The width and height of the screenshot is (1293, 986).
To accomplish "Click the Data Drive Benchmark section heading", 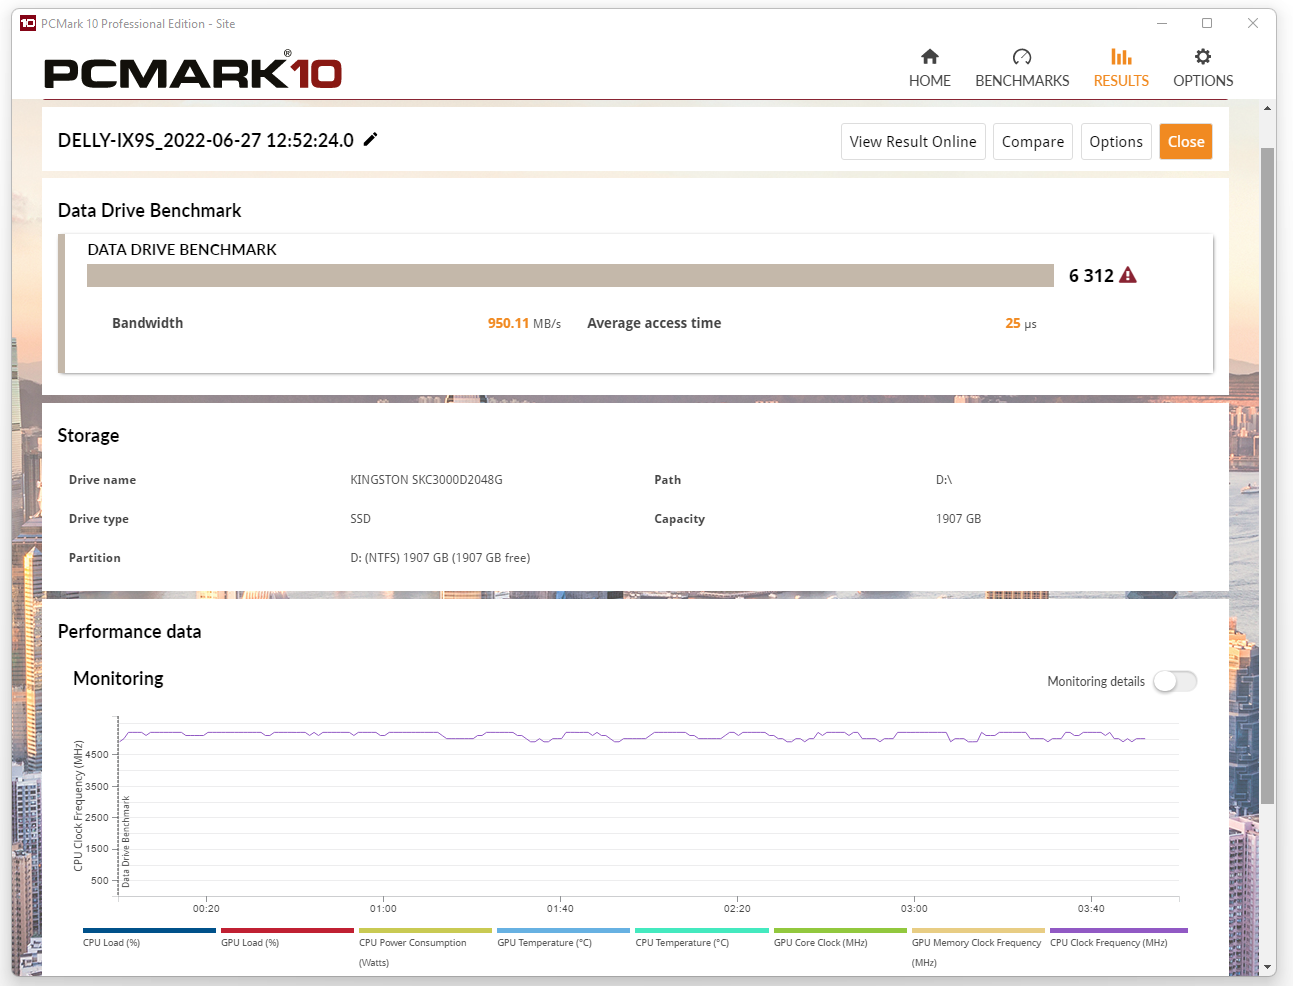I will click(149, 210).
